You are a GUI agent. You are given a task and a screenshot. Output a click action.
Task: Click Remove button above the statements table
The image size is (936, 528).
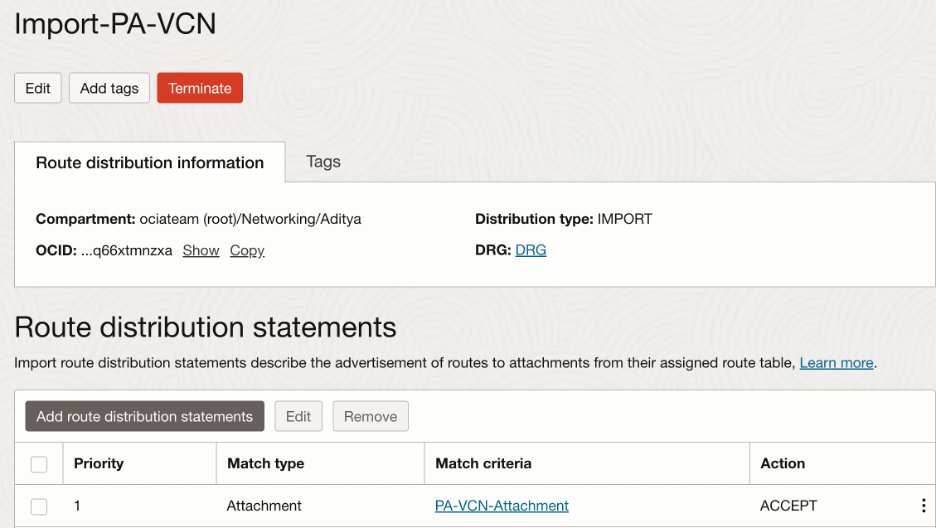(370, 416)
